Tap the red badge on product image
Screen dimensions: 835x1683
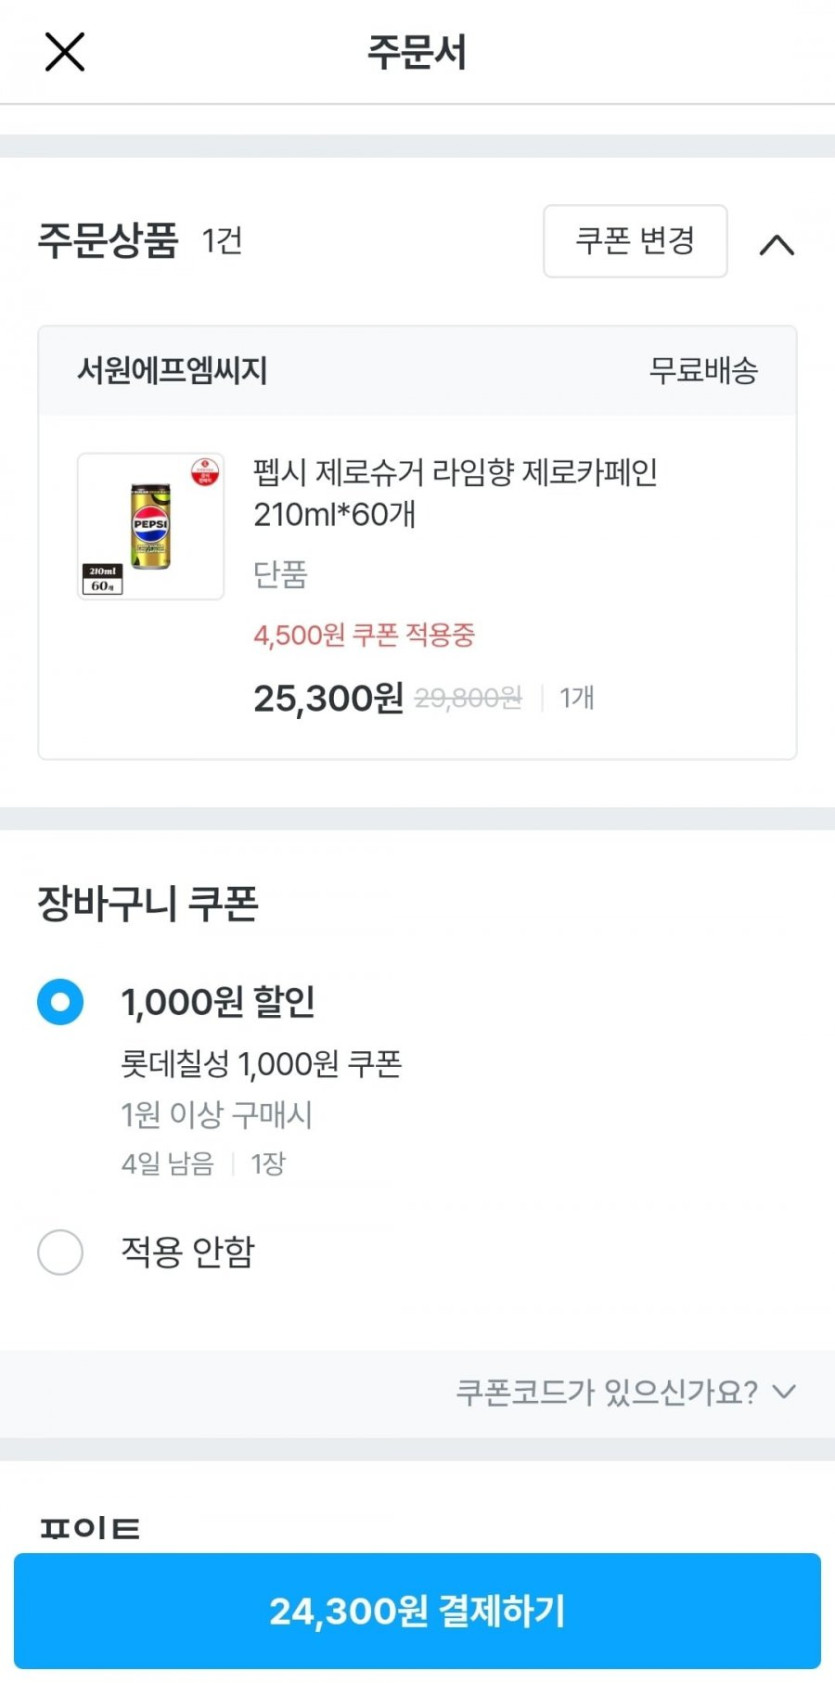205,471
